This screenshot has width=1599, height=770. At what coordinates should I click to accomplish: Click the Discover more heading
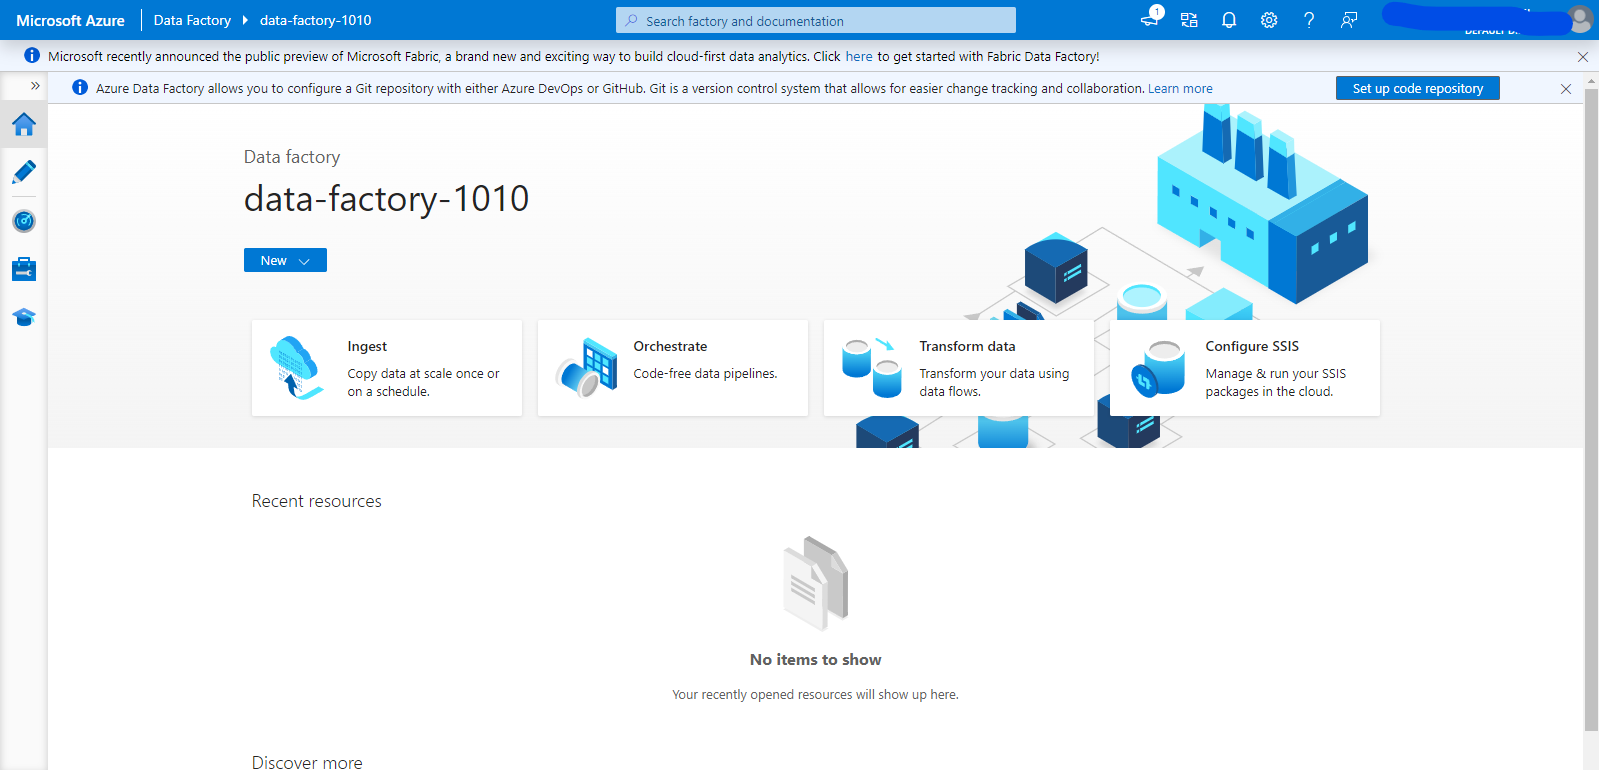307,762
